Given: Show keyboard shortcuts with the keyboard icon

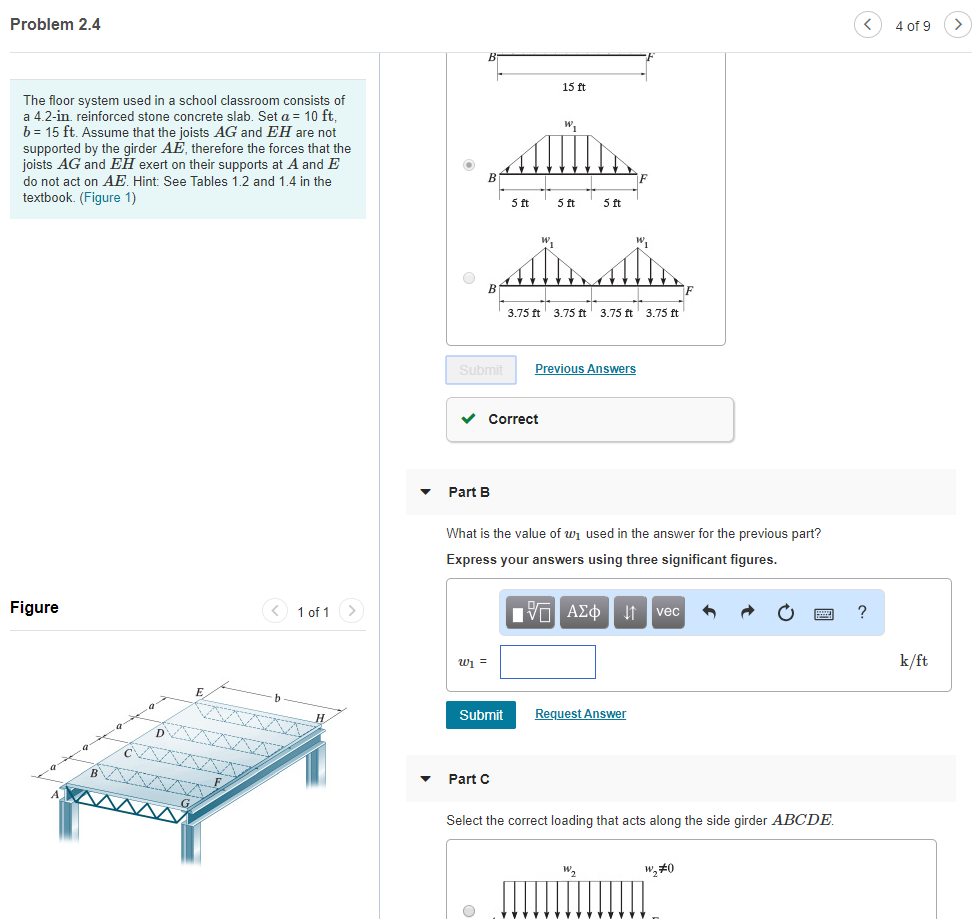Looking at the screenshot, I should click(824, 614).
